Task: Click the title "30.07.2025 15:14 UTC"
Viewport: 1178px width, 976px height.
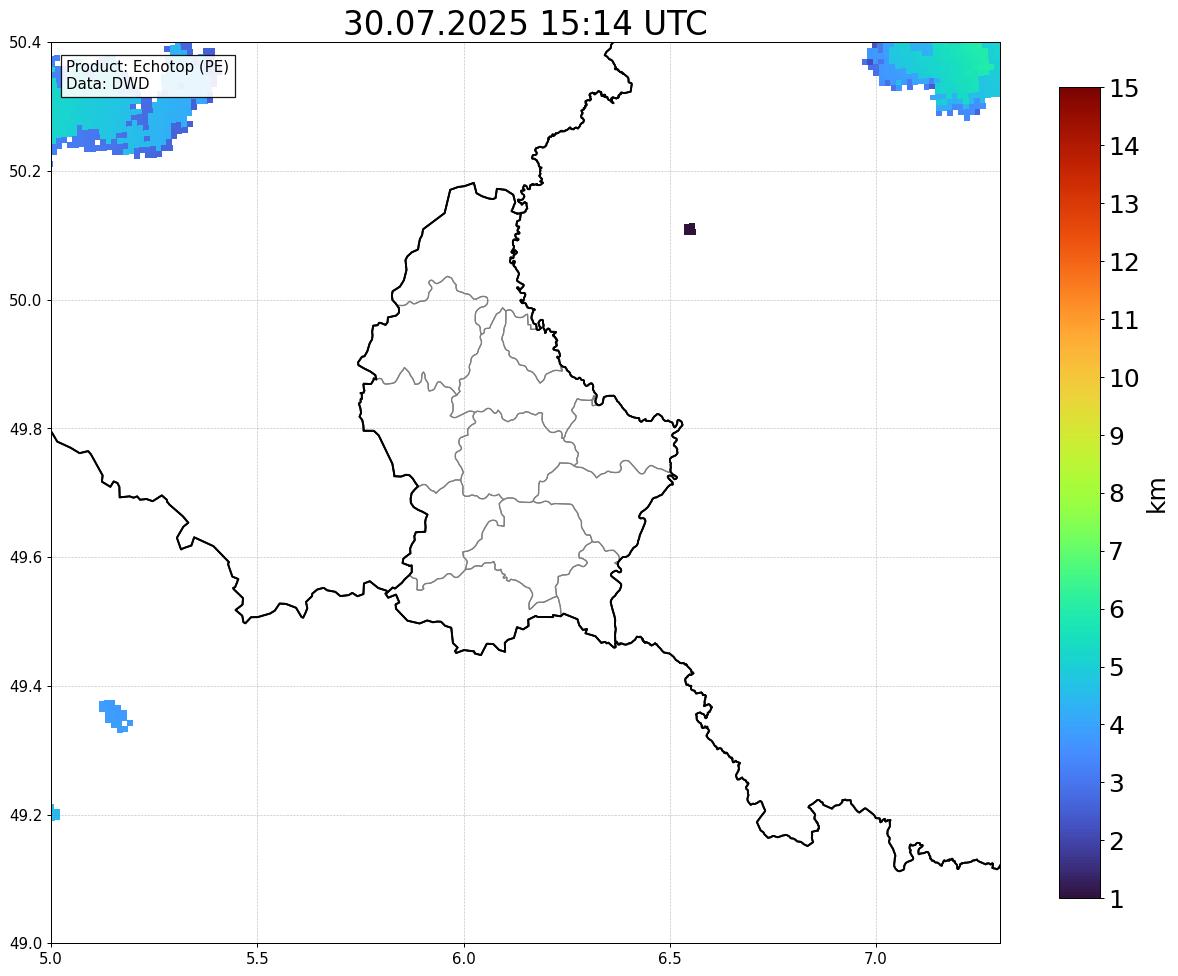Action: pos(525,23)
